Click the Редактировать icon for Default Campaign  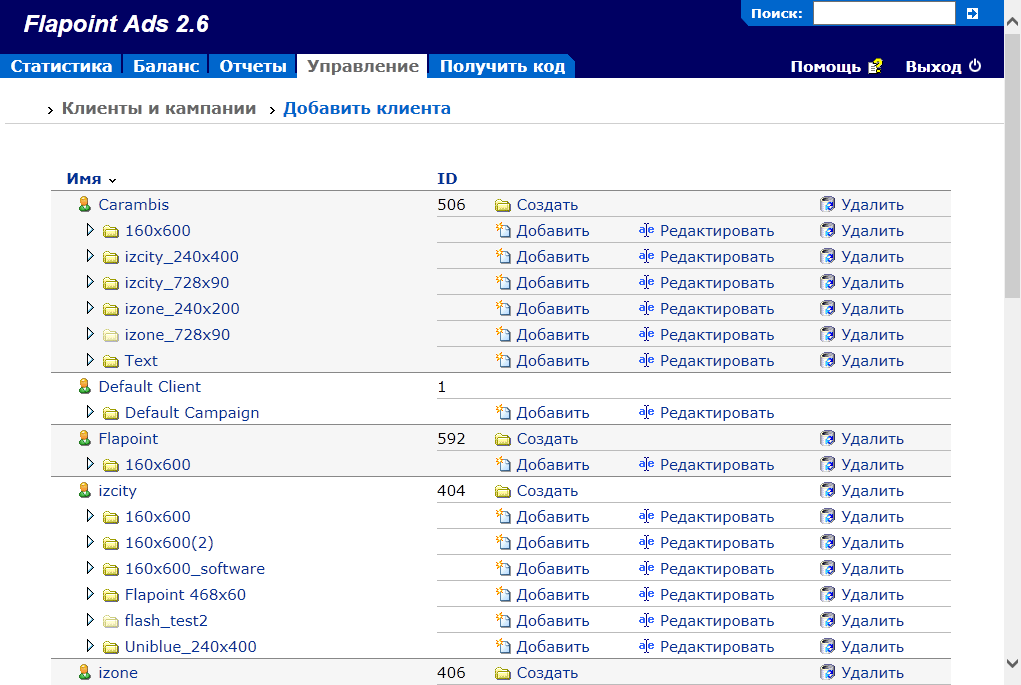646,412
